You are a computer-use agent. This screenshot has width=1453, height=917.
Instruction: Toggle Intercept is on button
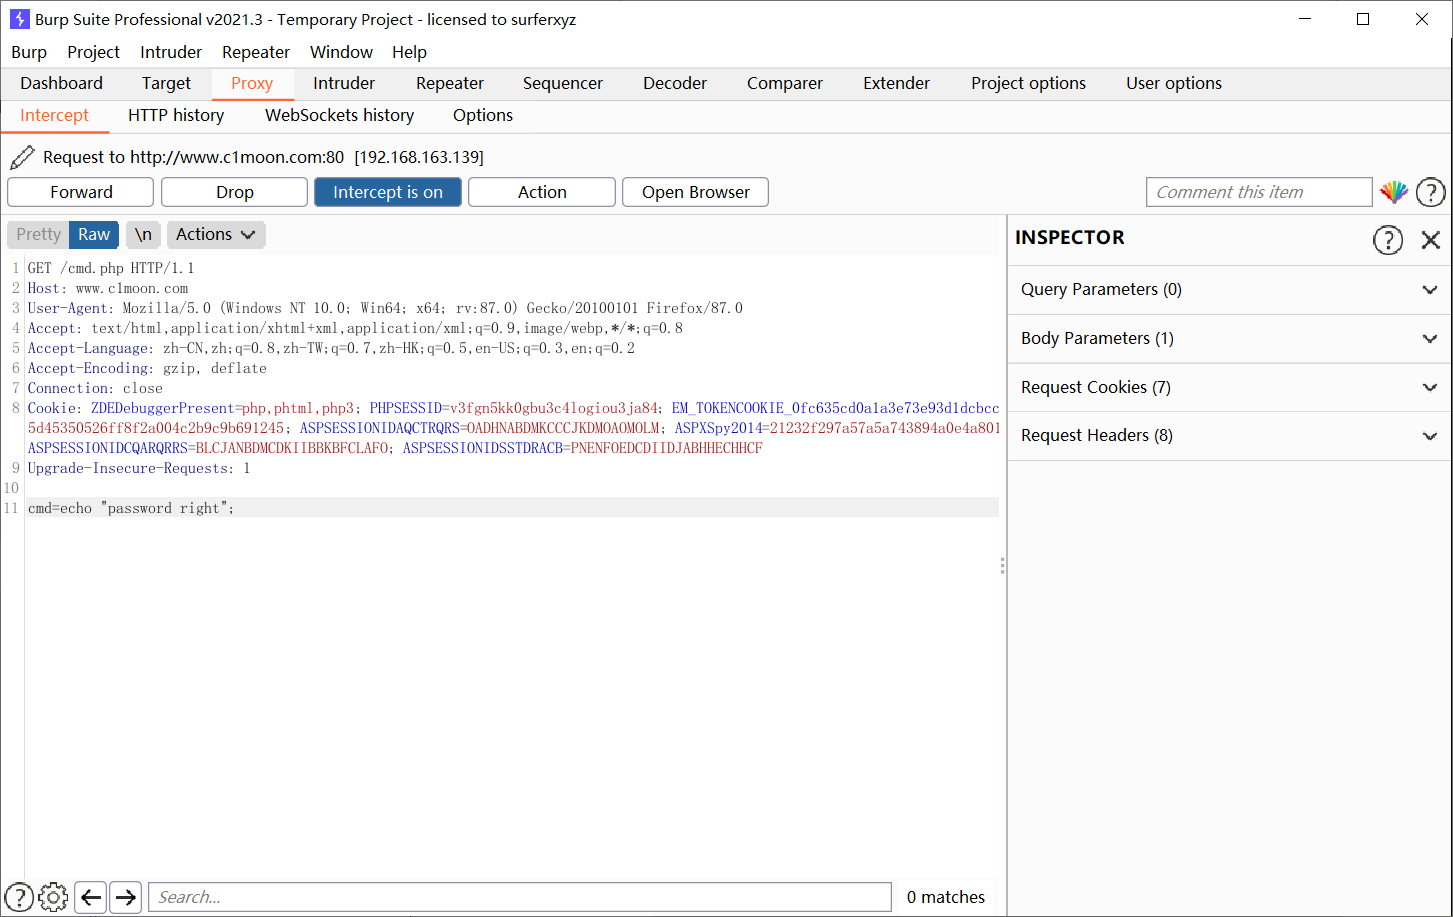(x=388, y=192)
